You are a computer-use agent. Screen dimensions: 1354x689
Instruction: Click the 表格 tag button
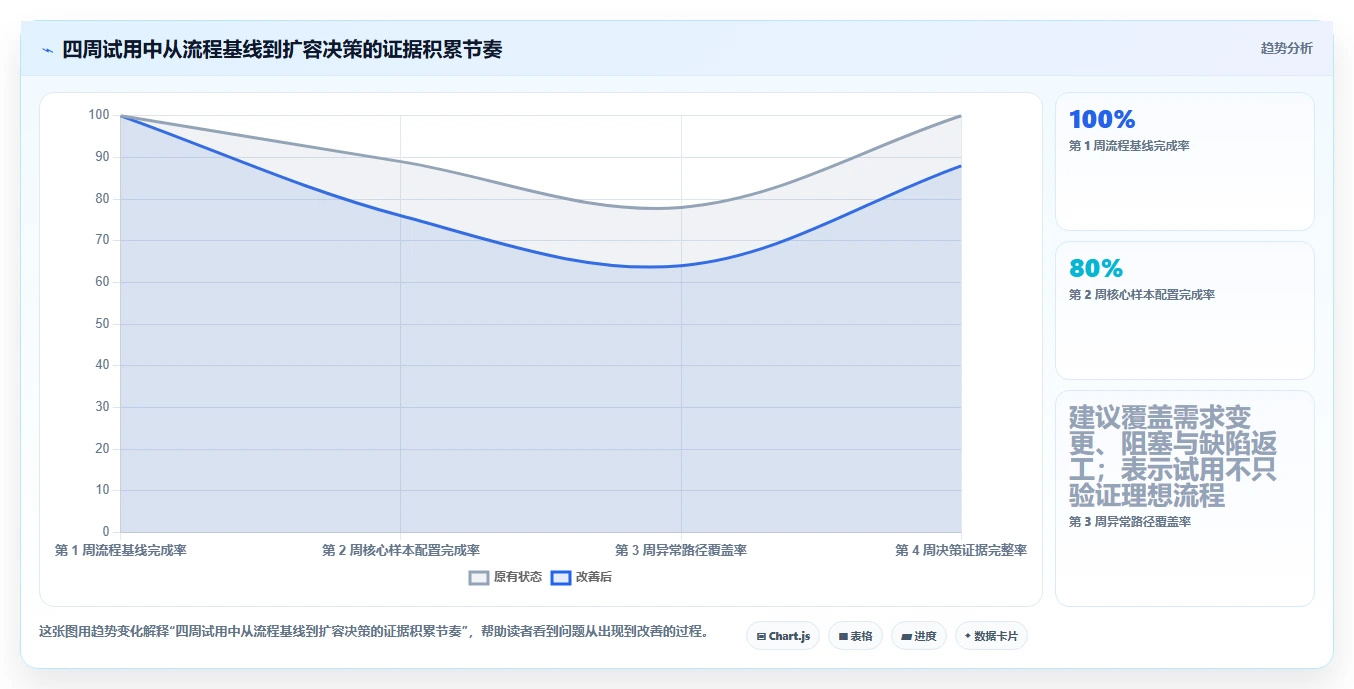(855, 636)
